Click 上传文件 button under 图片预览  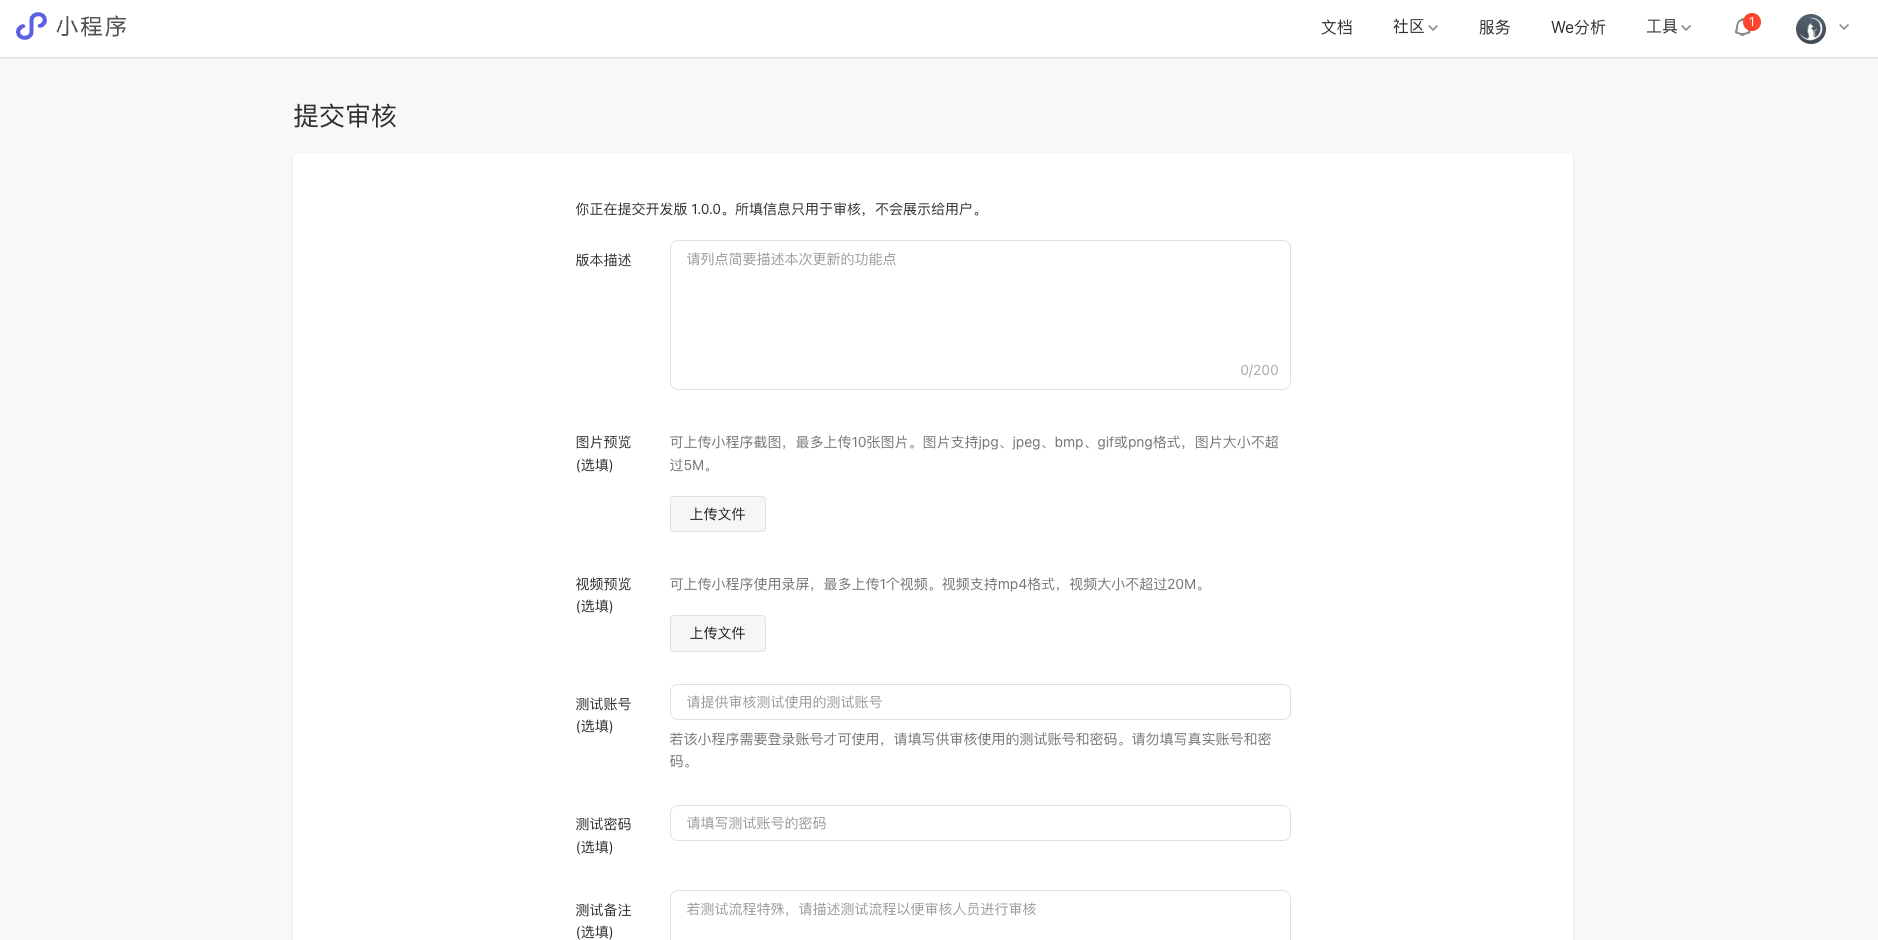[718, 514]
